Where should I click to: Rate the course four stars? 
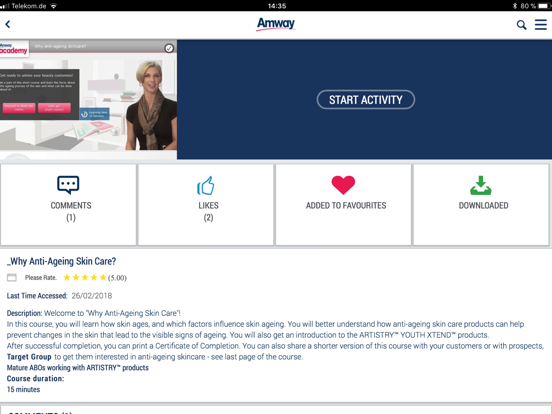click(94, 277)
